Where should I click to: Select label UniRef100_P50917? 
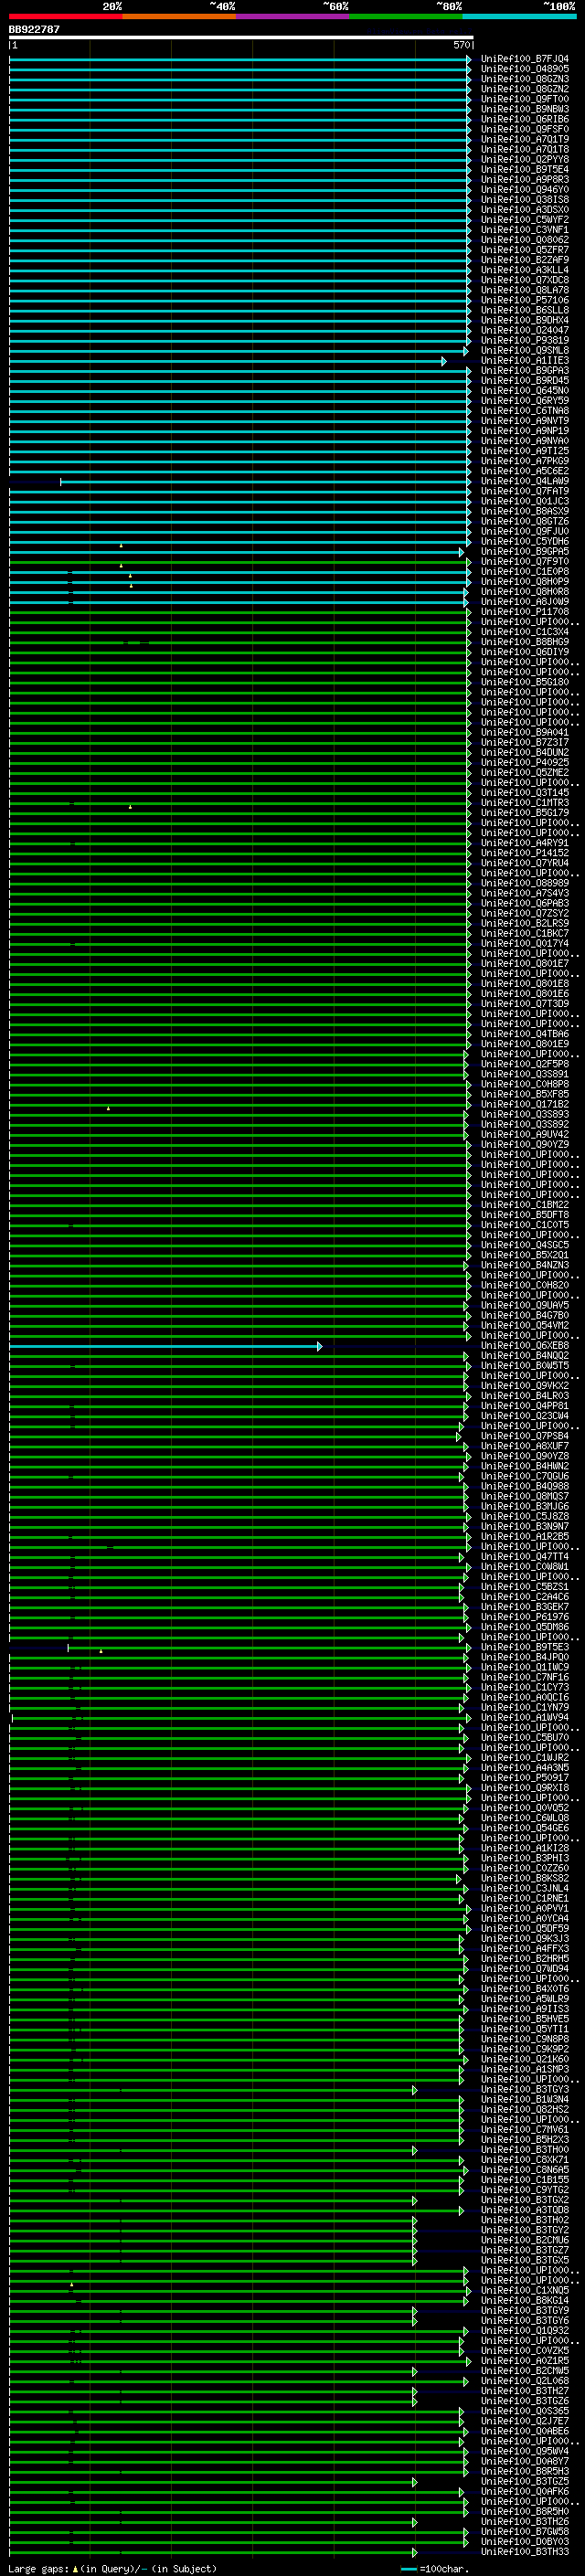[525, 1778]
